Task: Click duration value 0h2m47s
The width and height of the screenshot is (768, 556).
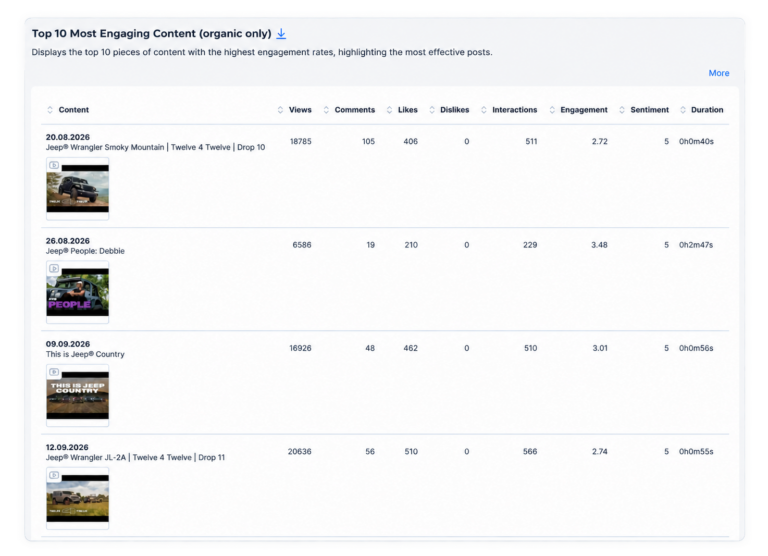Action: tap(696, 245)
